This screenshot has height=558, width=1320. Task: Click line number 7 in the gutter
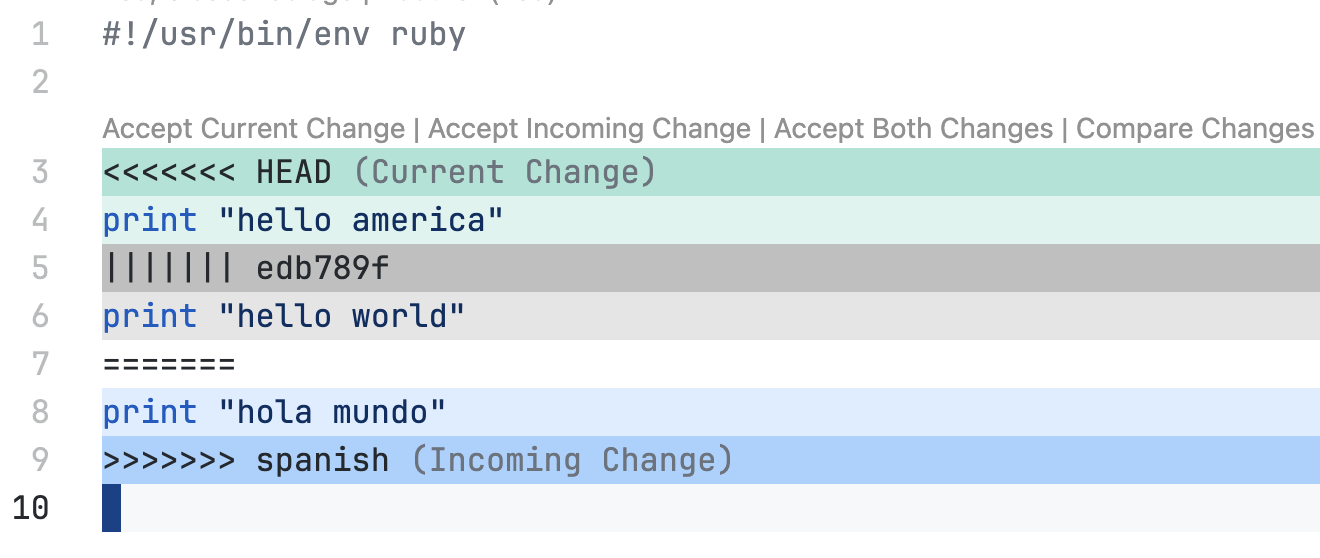click(40, 363)
